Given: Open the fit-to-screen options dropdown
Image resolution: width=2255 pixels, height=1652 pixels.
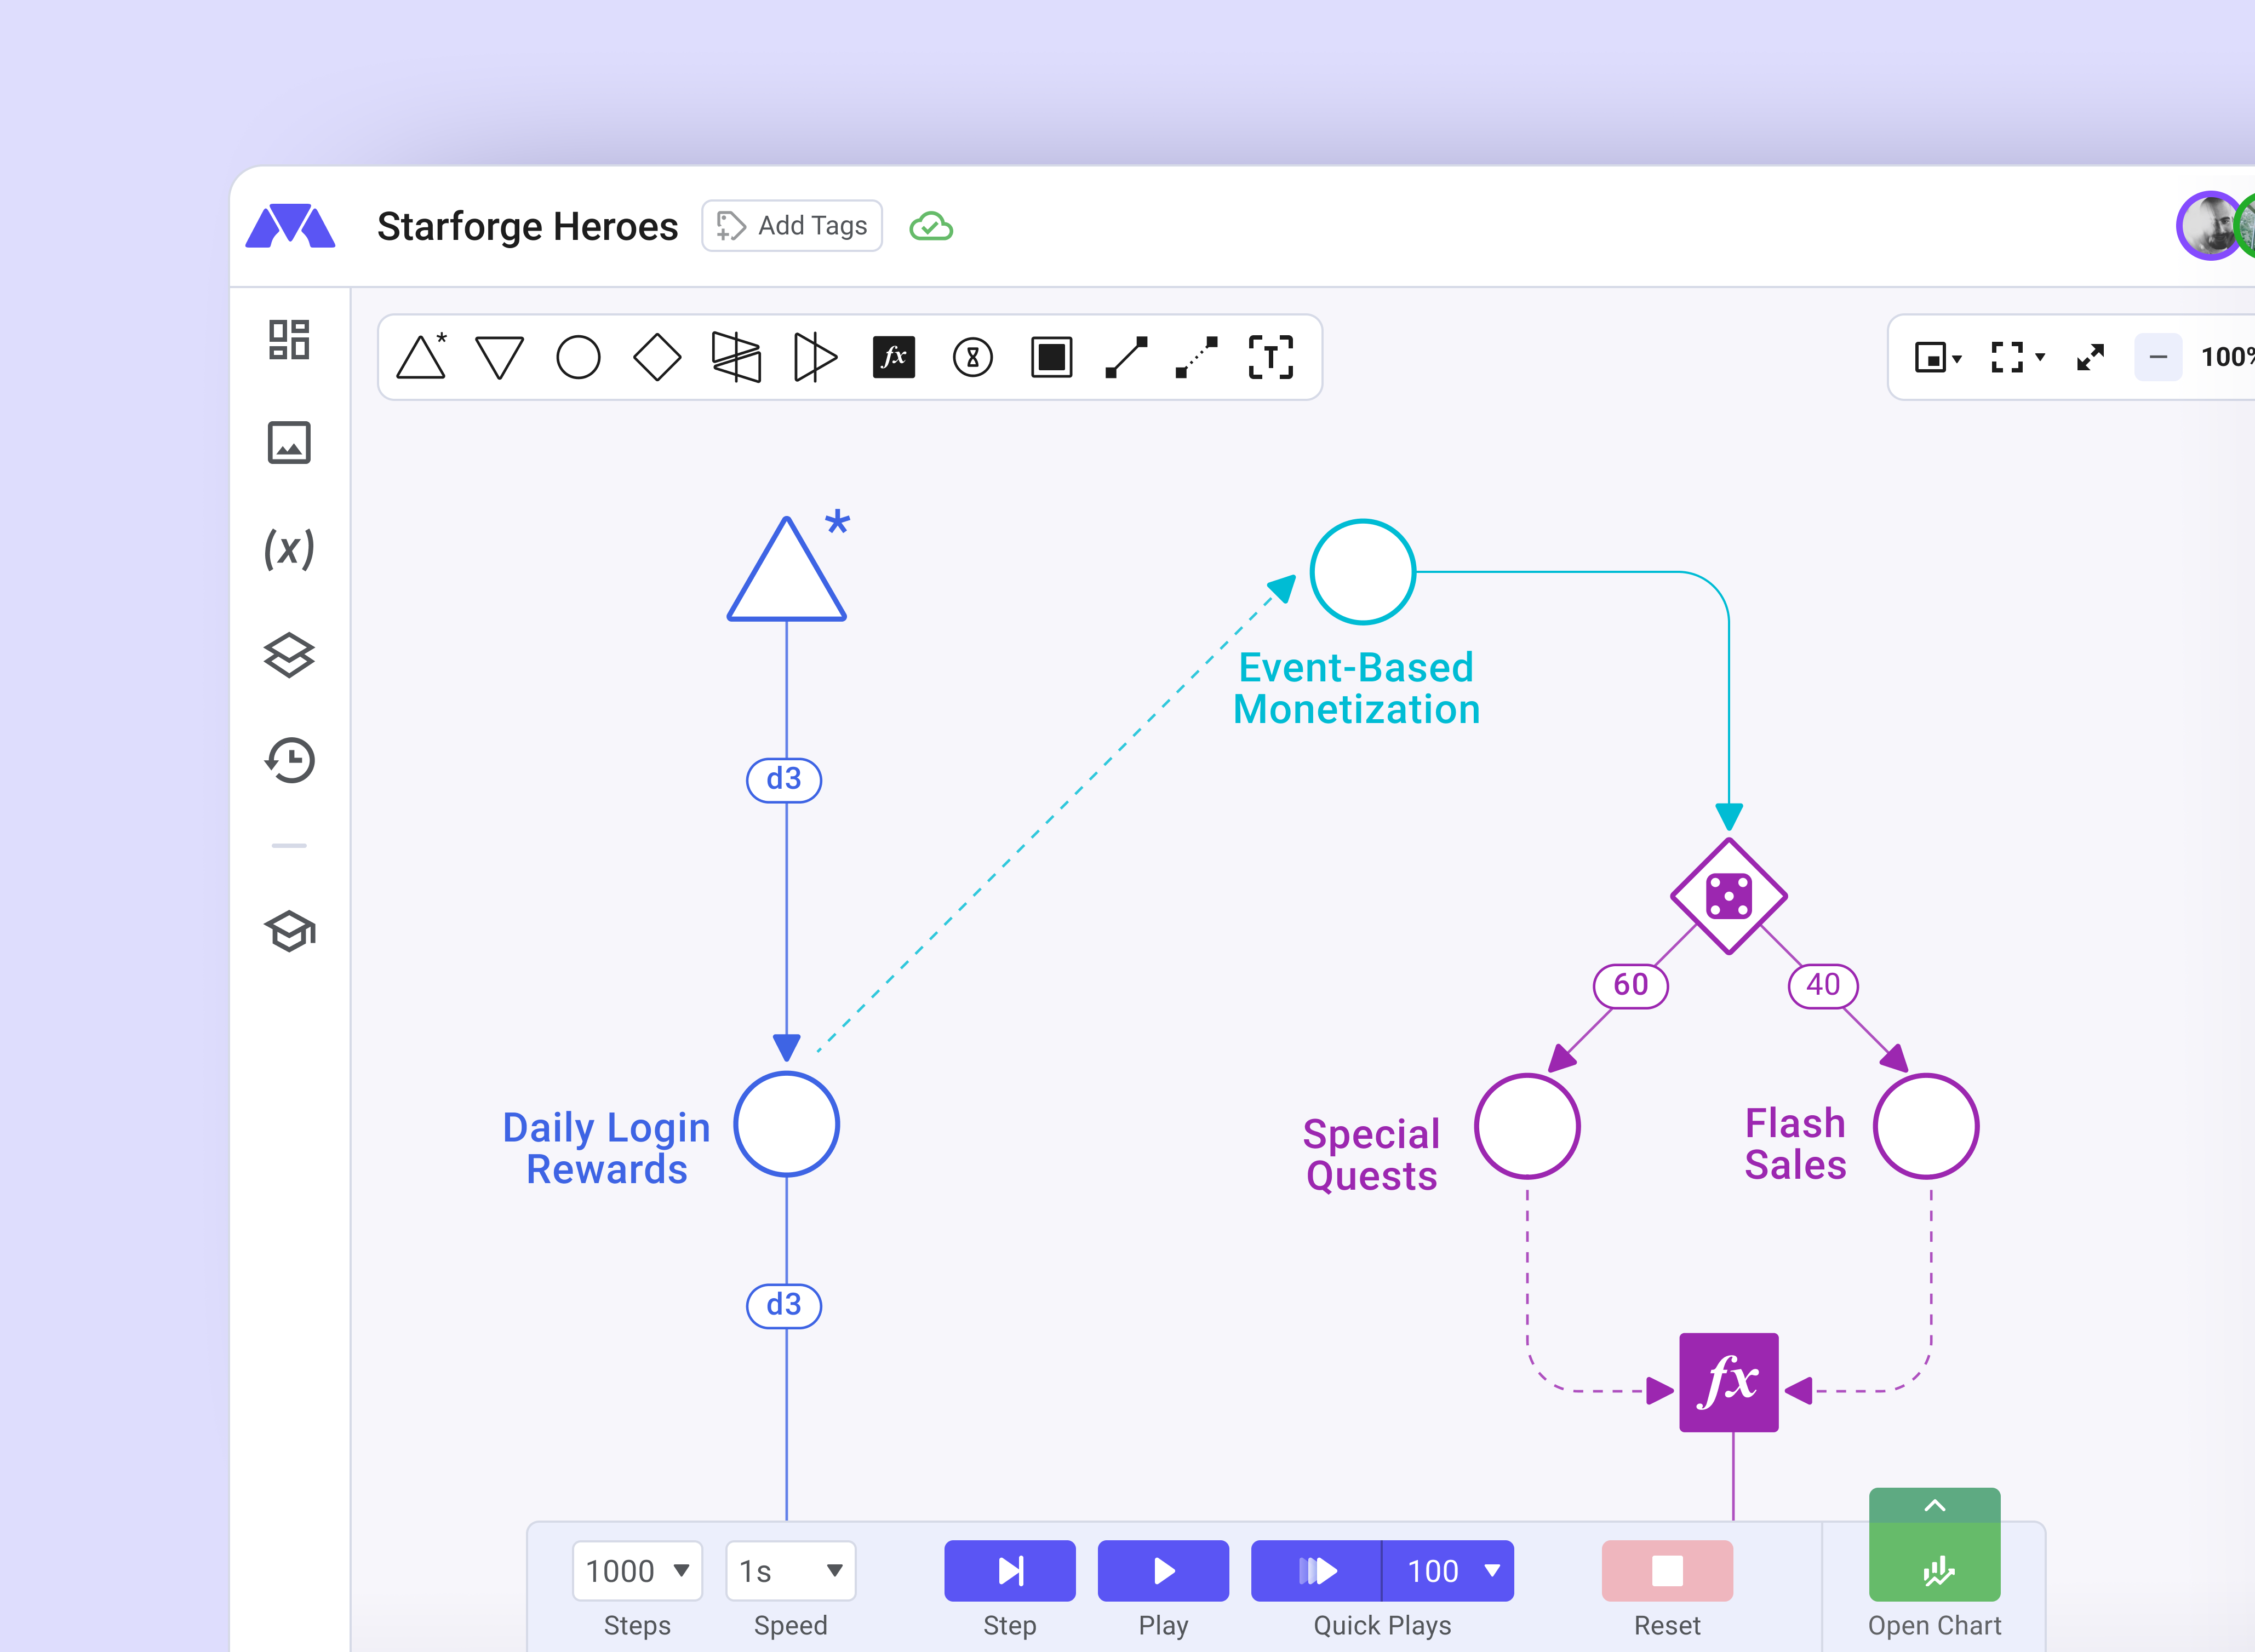Looking at the screenshot, I should coord(2017,357).
